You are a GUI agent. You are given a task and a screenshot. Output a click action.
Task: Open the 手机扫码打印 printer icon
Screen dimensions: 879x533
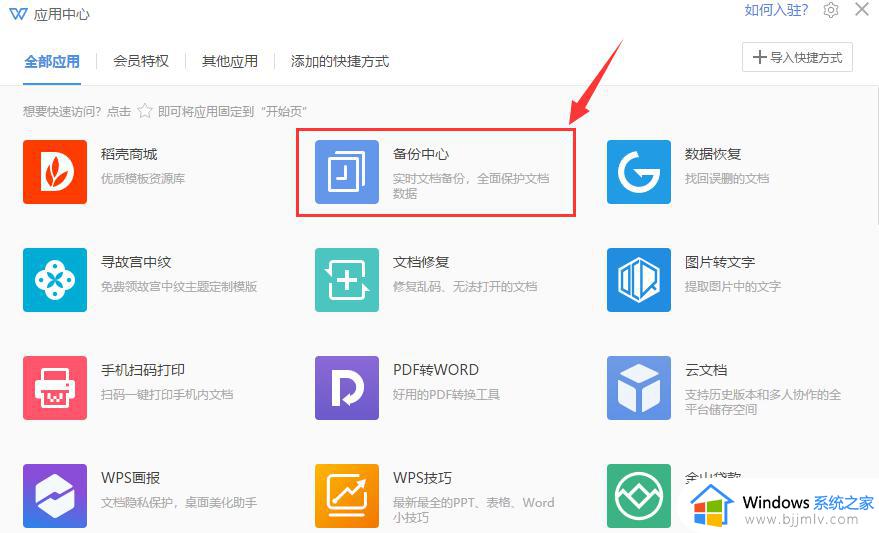click(x=55, y=388)
